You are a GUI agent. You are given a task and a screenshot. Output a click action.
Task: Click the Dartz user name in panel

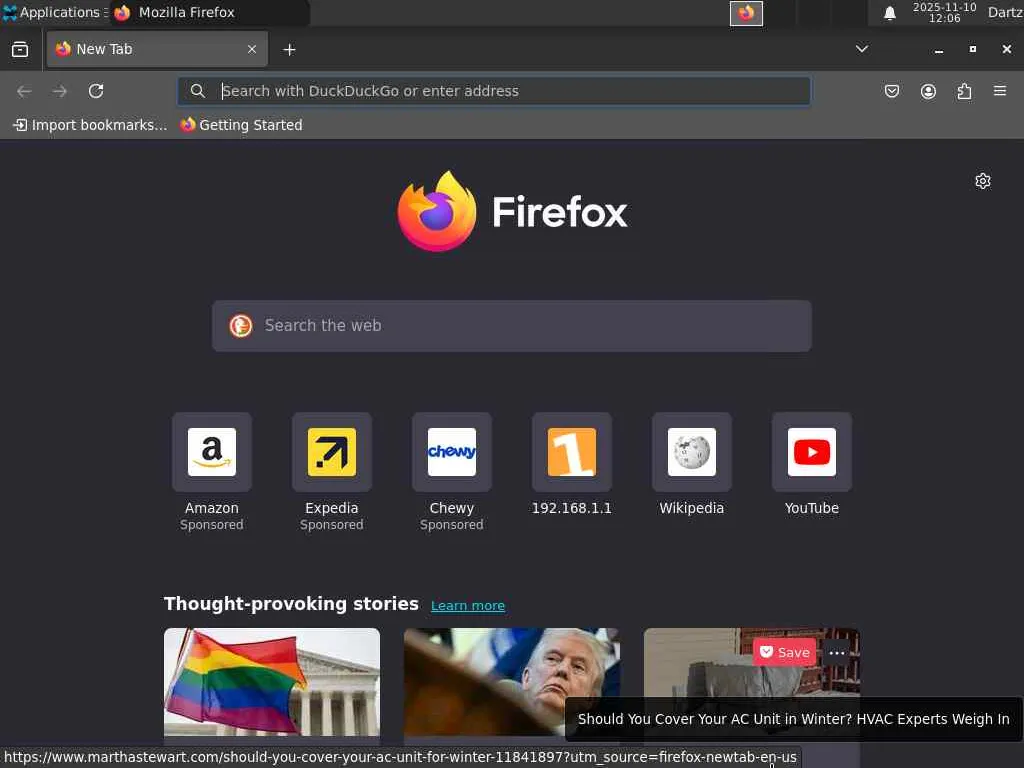tap(1005, 12)
